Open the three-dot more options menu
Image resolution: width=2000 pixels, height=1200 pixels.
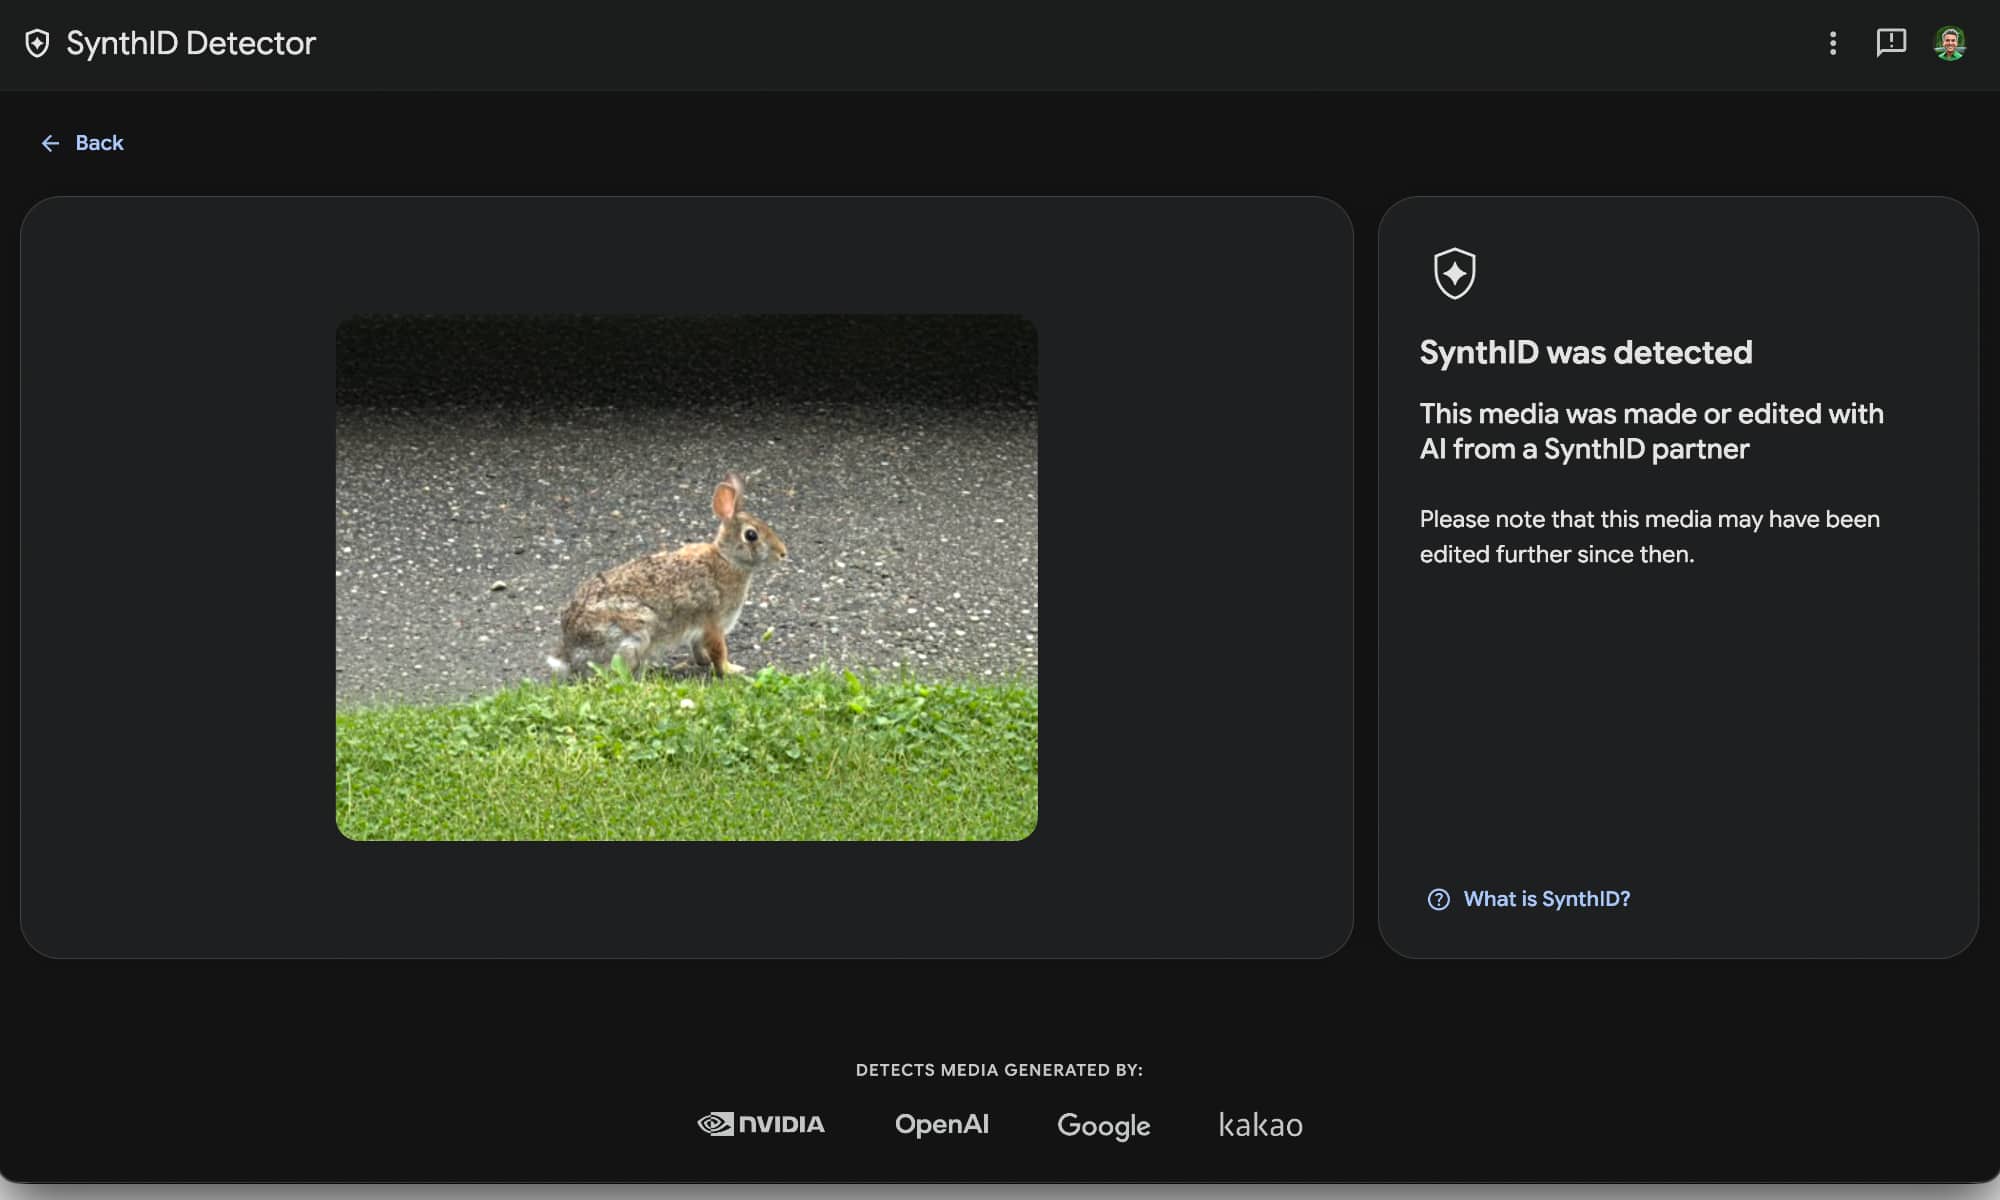1833,43
